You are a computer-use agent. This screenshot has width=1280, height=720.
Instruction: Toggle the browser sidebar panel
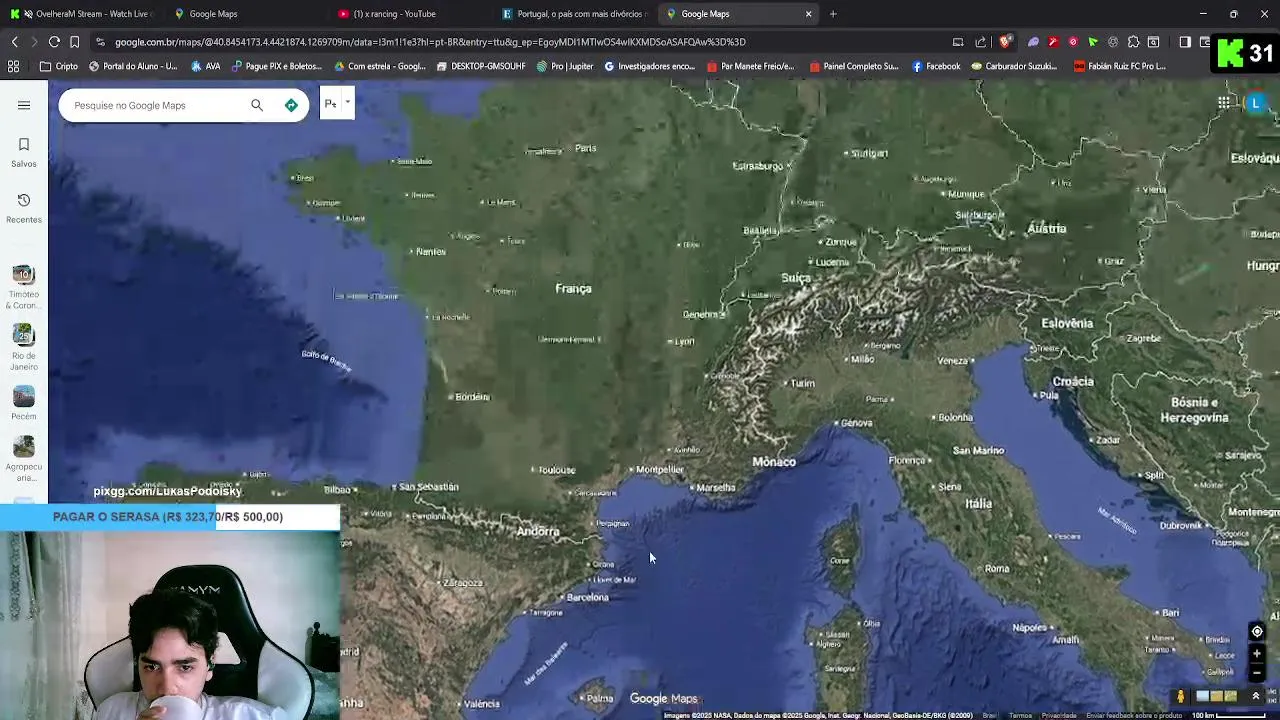pos(1185,42)
